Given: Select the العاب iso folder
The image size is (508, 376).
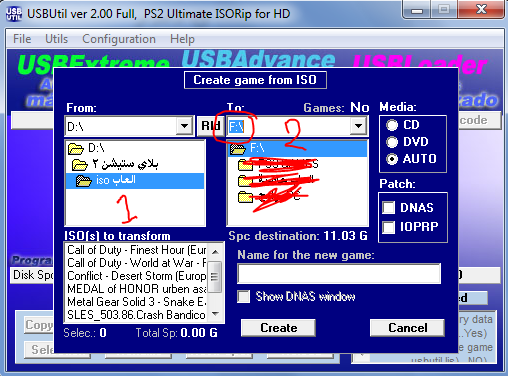Looking at the screenshot, I should pos(135,180).
